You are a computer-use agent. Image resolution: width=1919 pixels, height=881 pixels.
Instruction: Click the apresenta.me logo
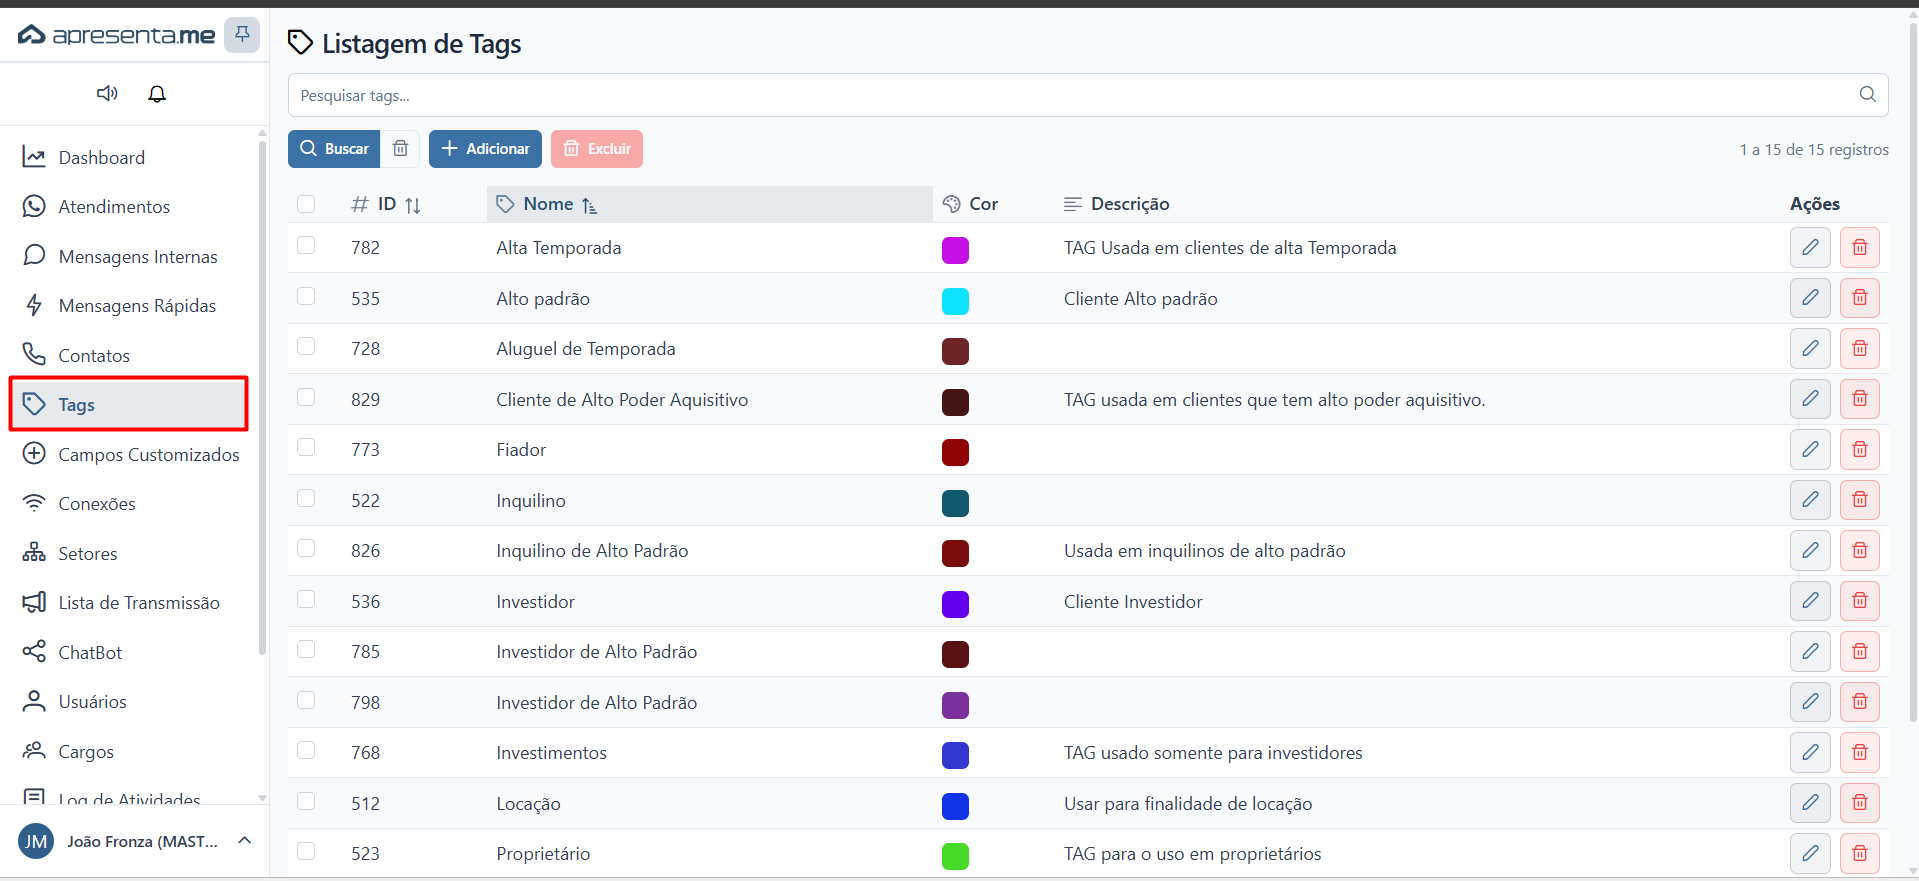tap(116, 35)
